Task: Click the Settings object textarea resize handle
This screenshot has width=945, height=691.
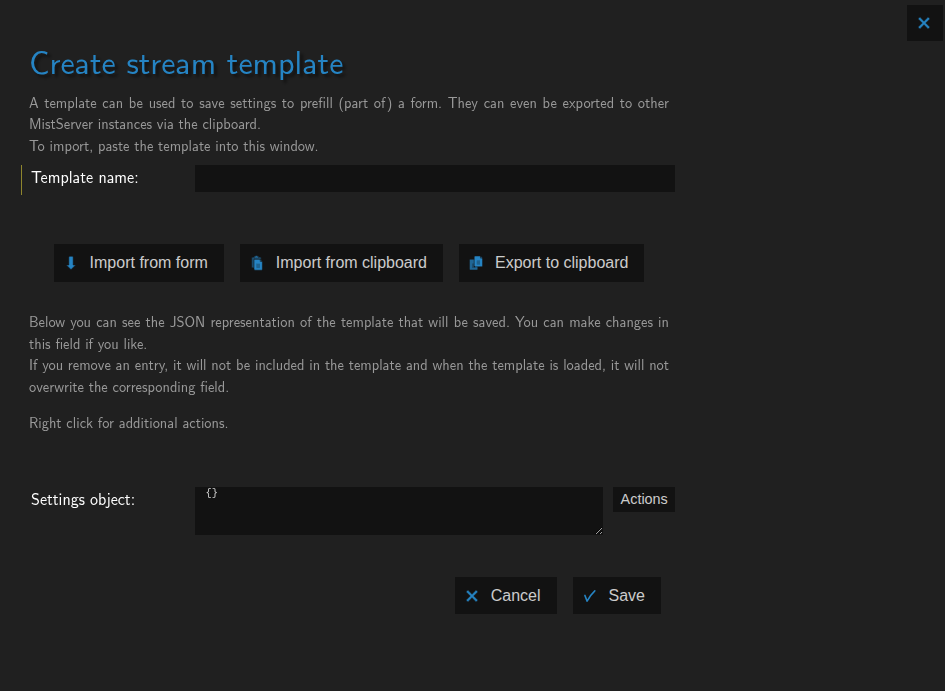Action: pos(598,531)
